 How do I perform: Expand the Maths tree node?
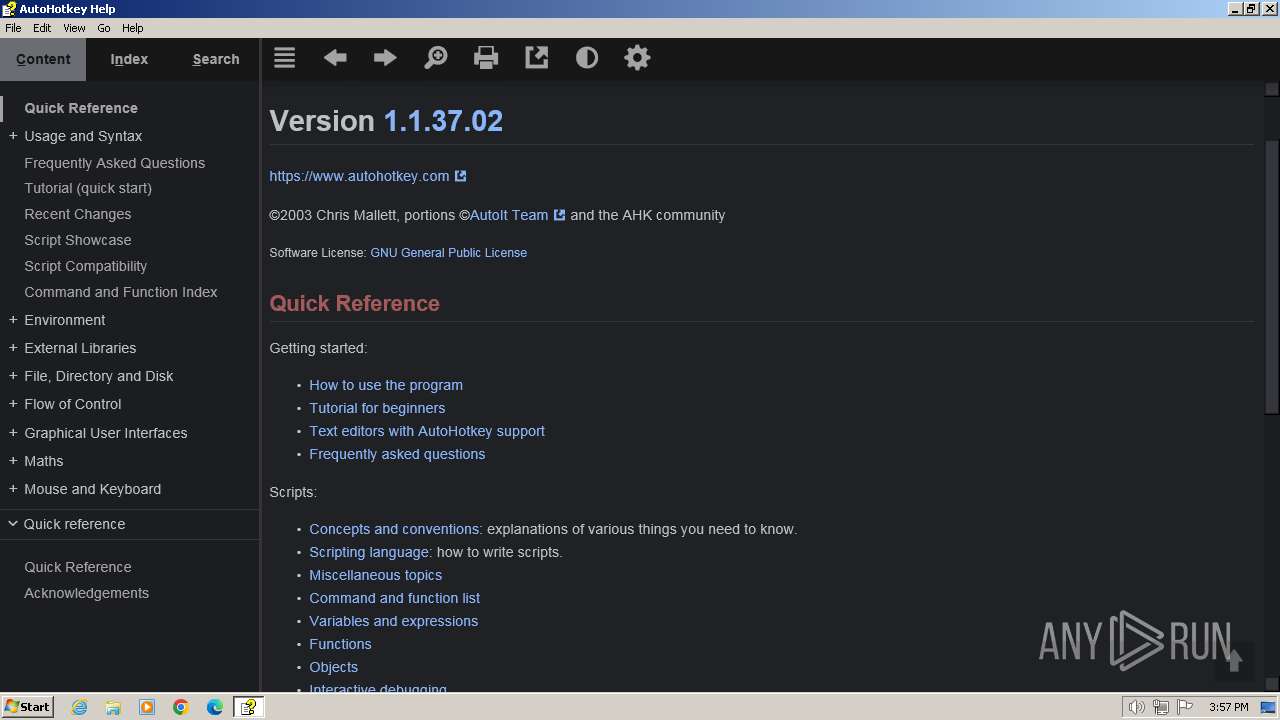13,461
